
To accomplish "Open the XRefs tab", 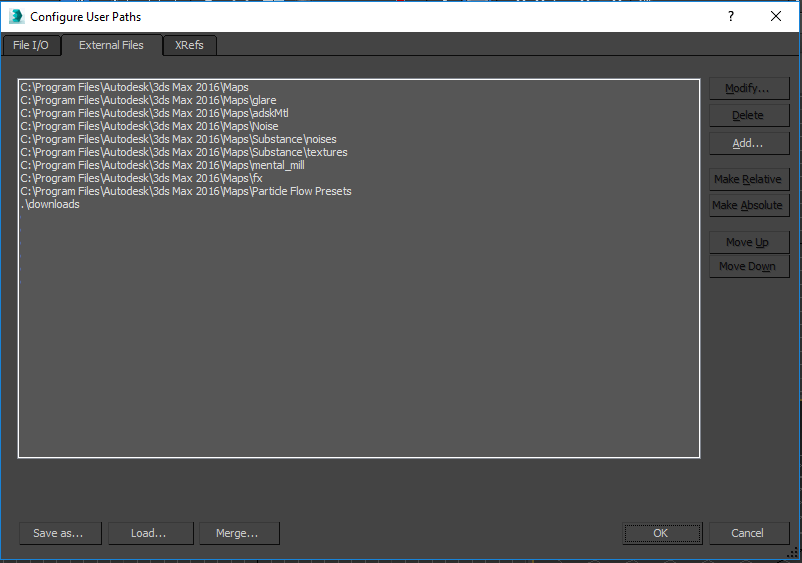I will coord(189,45).
